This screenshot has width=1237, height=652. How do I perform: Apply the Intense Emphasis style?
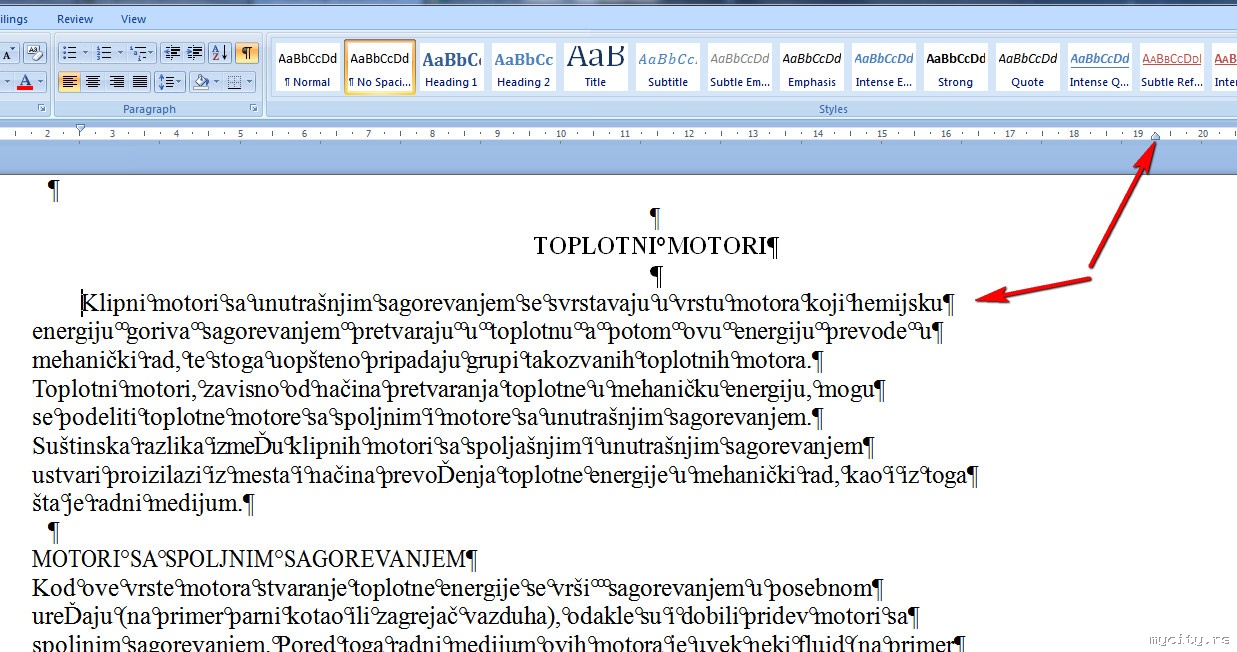coord(884,68)
